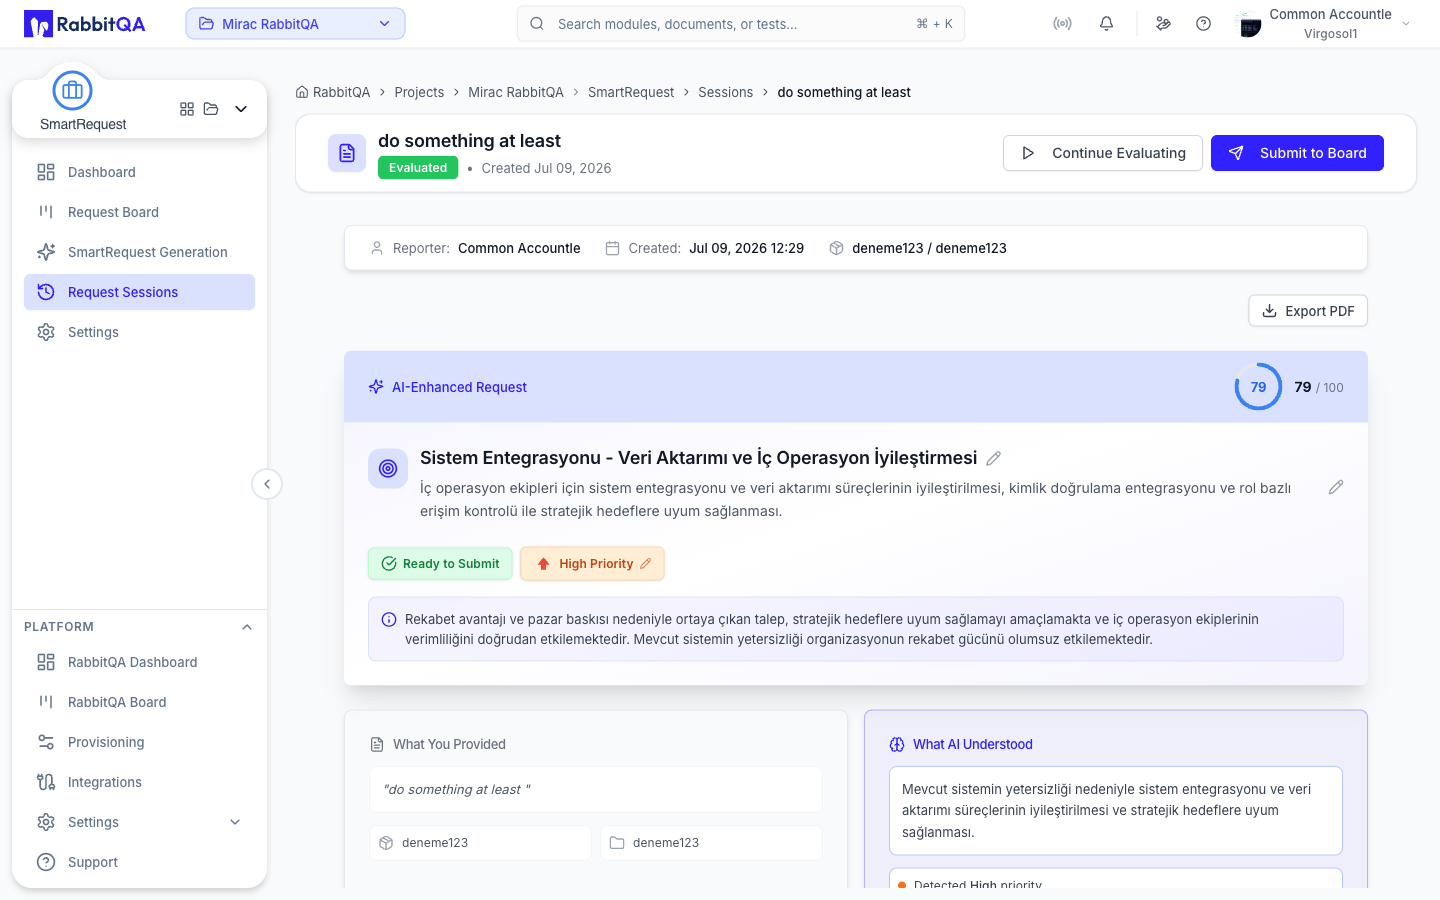Open the notifications bell
The height and width of the screenshot is (900, 1440).
click(x=1106, y=24)
